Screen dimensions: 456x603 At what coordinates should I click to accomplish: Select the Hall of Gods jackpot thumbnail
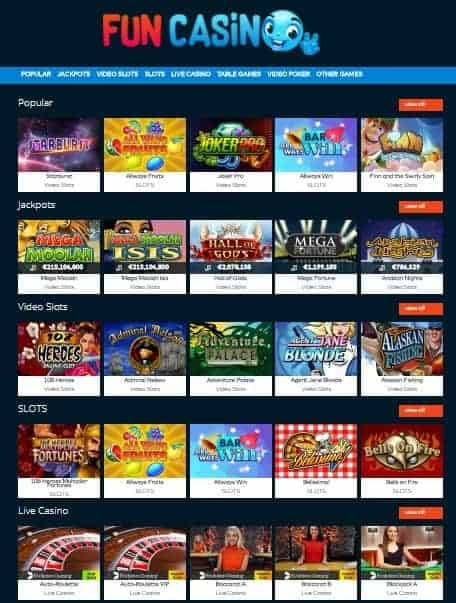click(231, 257)
